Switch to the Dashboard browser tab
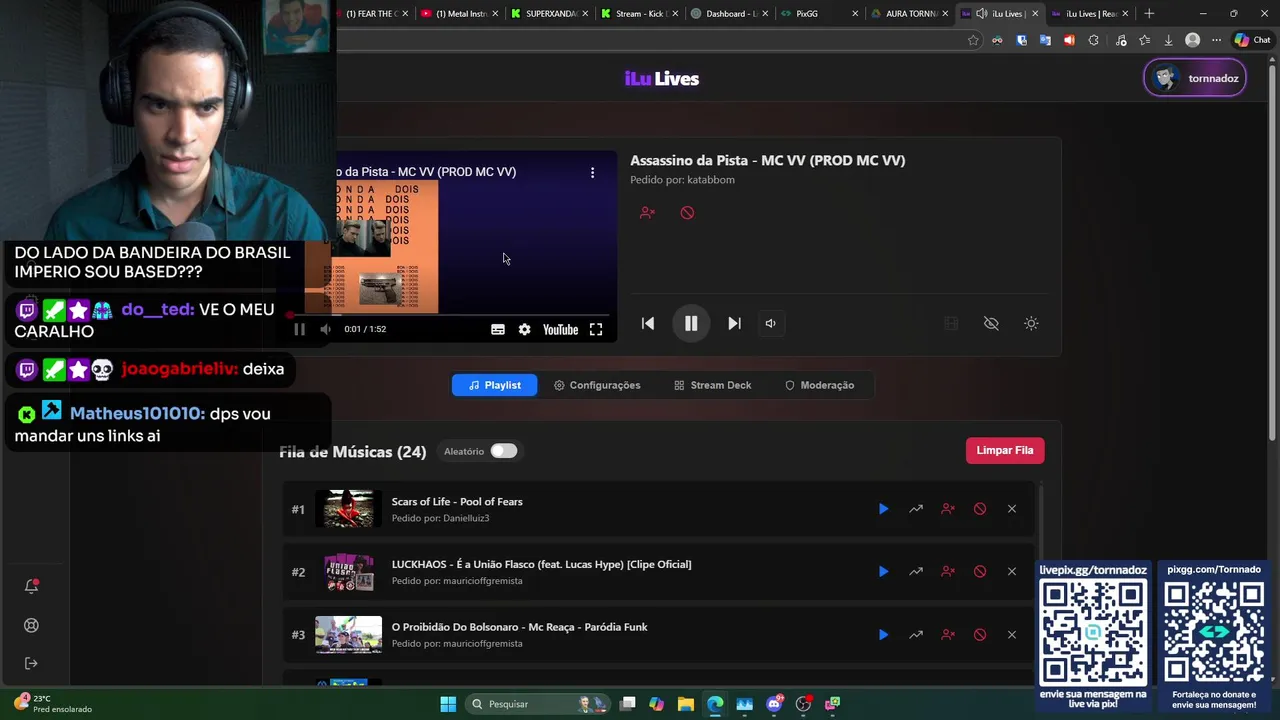1280x720 pixels. point(730,14)
